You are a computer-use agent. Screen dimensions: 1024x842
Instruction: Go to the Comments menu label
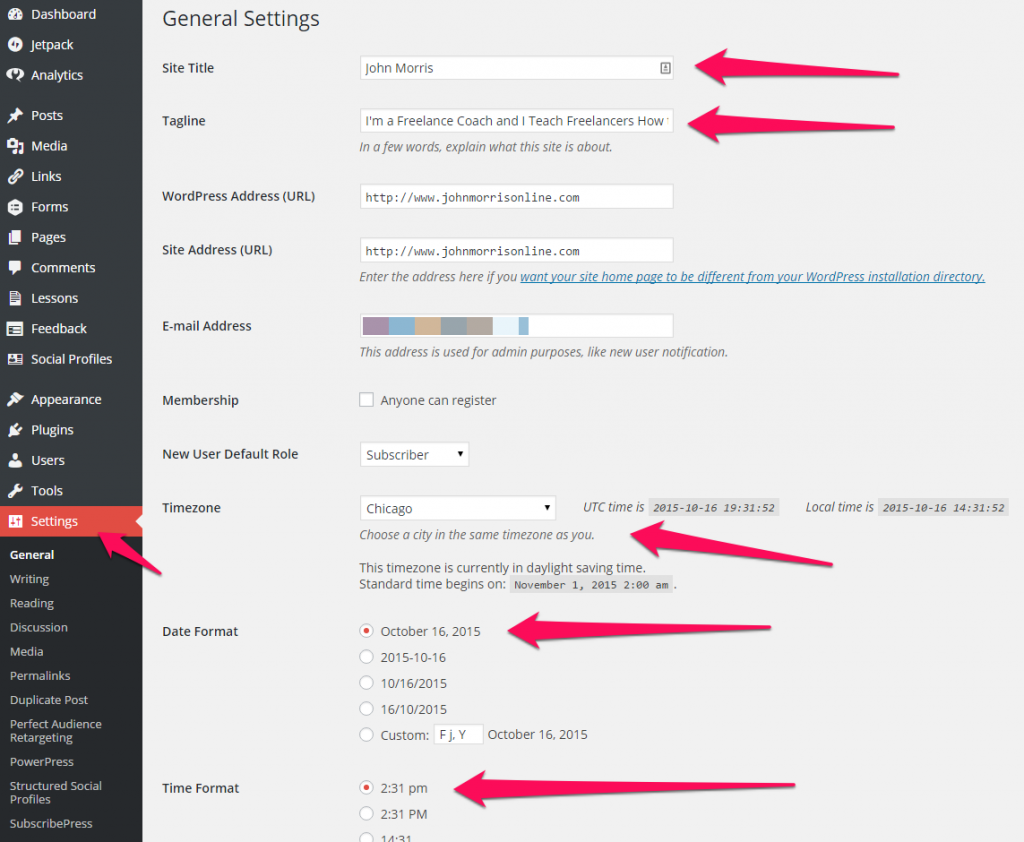[63, 267]
